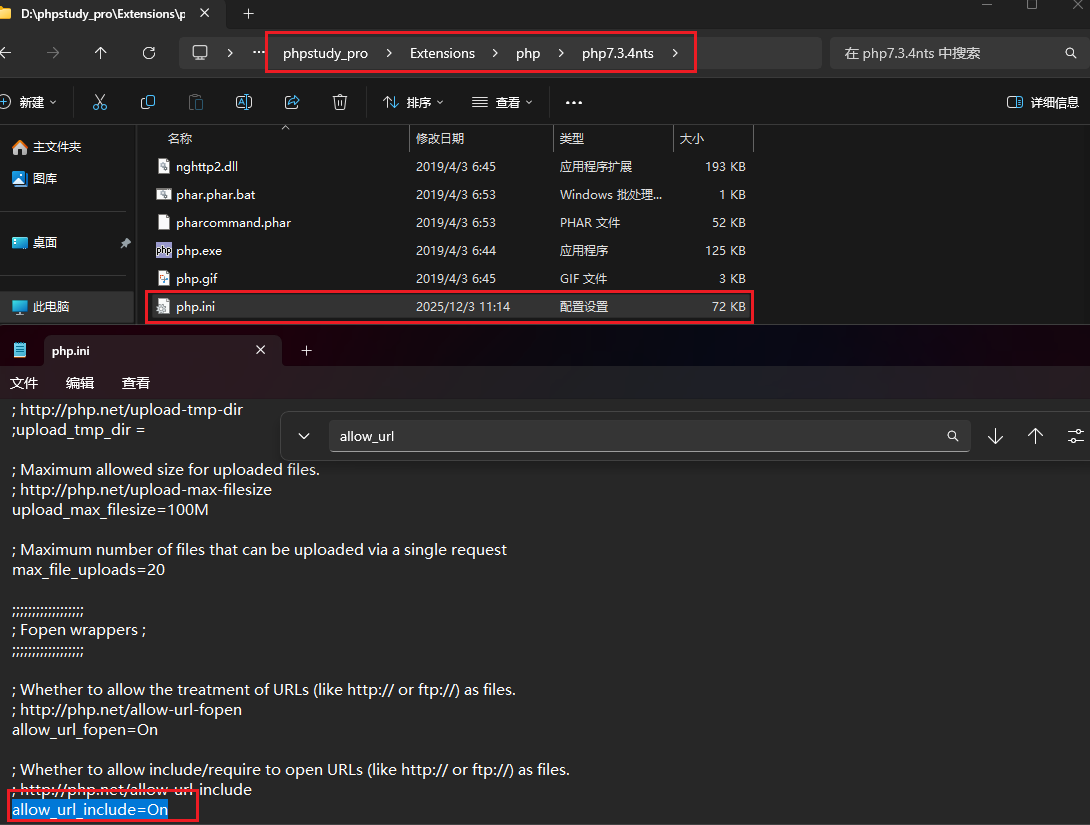Screen dimensions: 1090x825
Task: Click the Delete trash can icon
Action: [340, 102]
